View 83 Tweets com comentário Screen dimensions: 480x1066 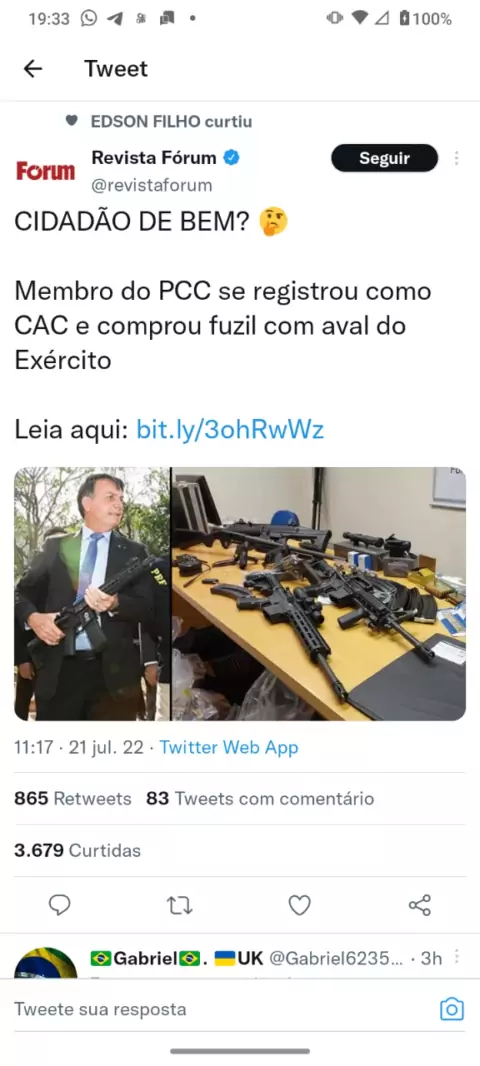(260, 798)
